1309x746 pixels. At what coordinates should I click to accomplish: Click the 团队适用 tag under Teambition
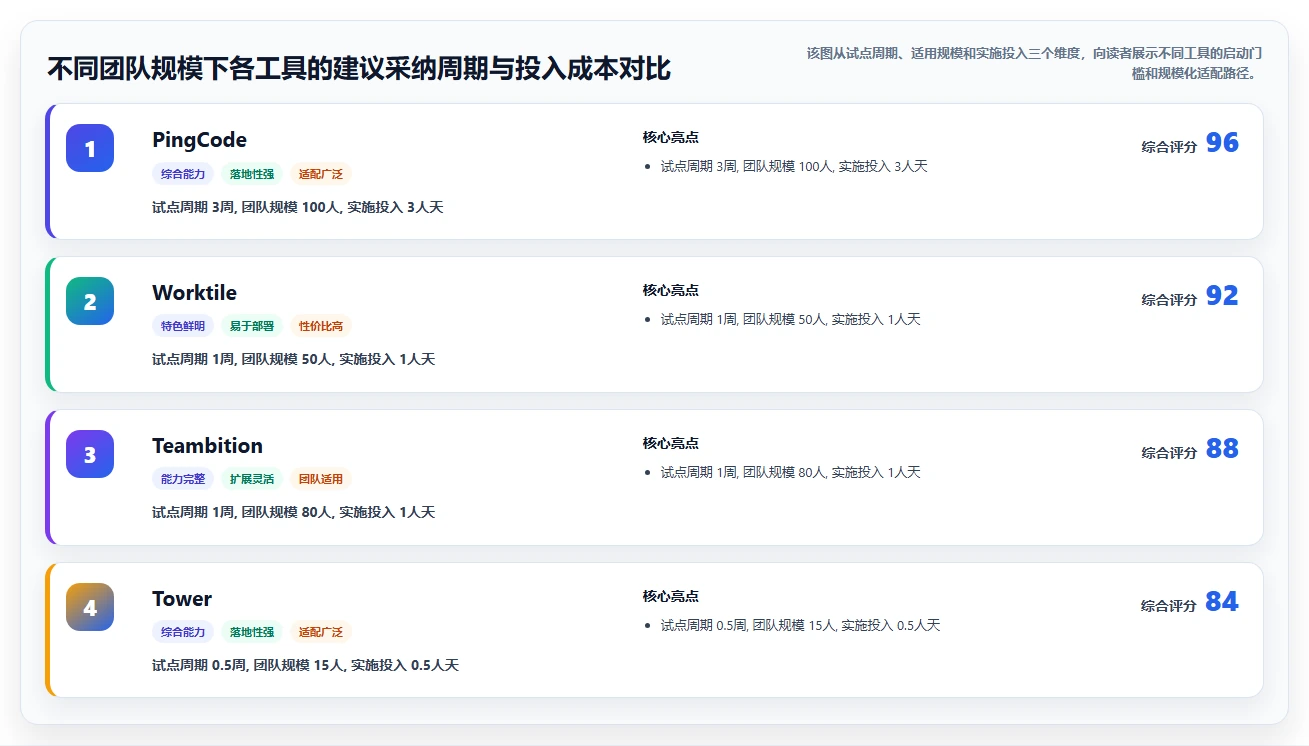pos(321,479)
